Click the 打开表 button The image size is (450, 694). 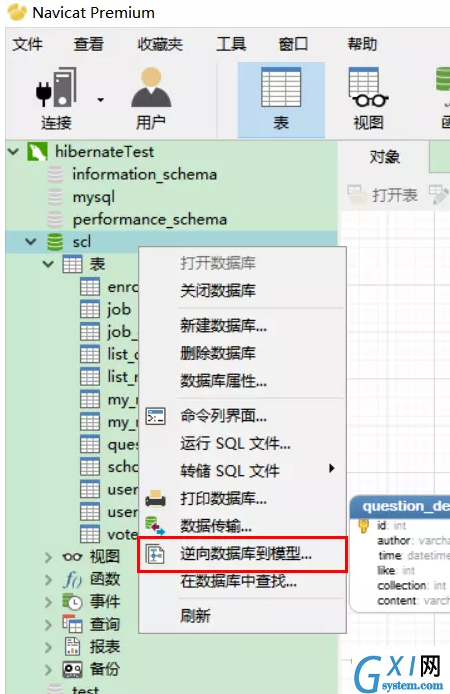point(383,194)
